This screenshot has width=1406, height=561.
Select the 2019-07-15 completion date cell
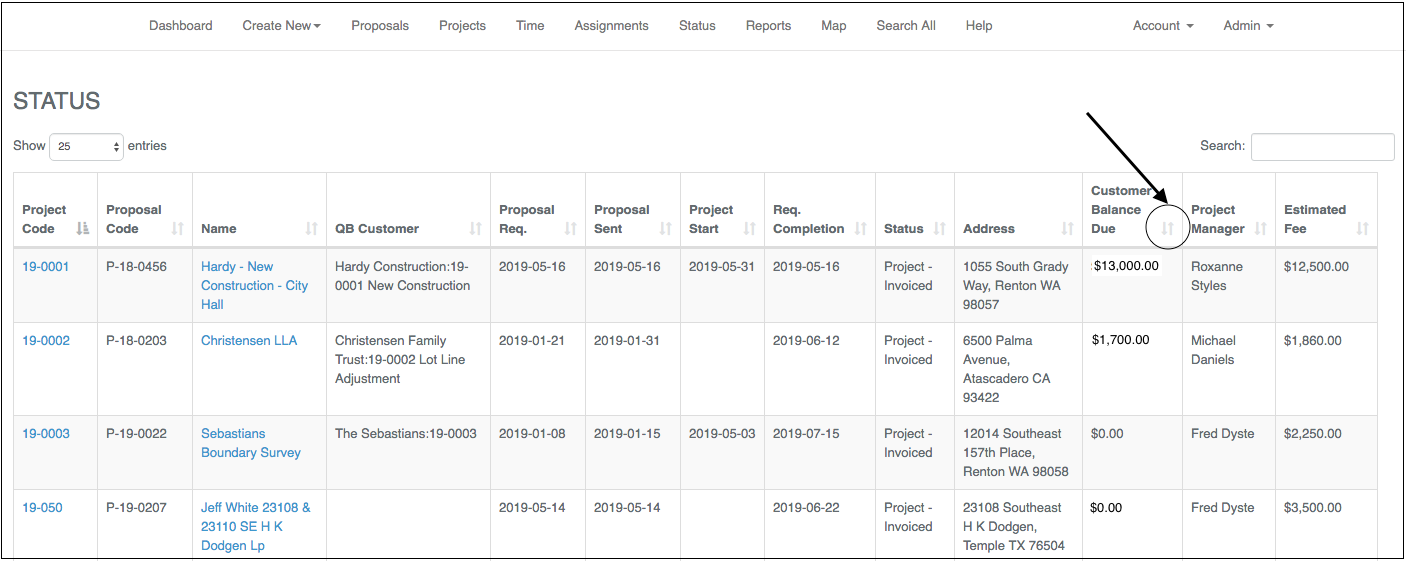click(x=820, y=453)
